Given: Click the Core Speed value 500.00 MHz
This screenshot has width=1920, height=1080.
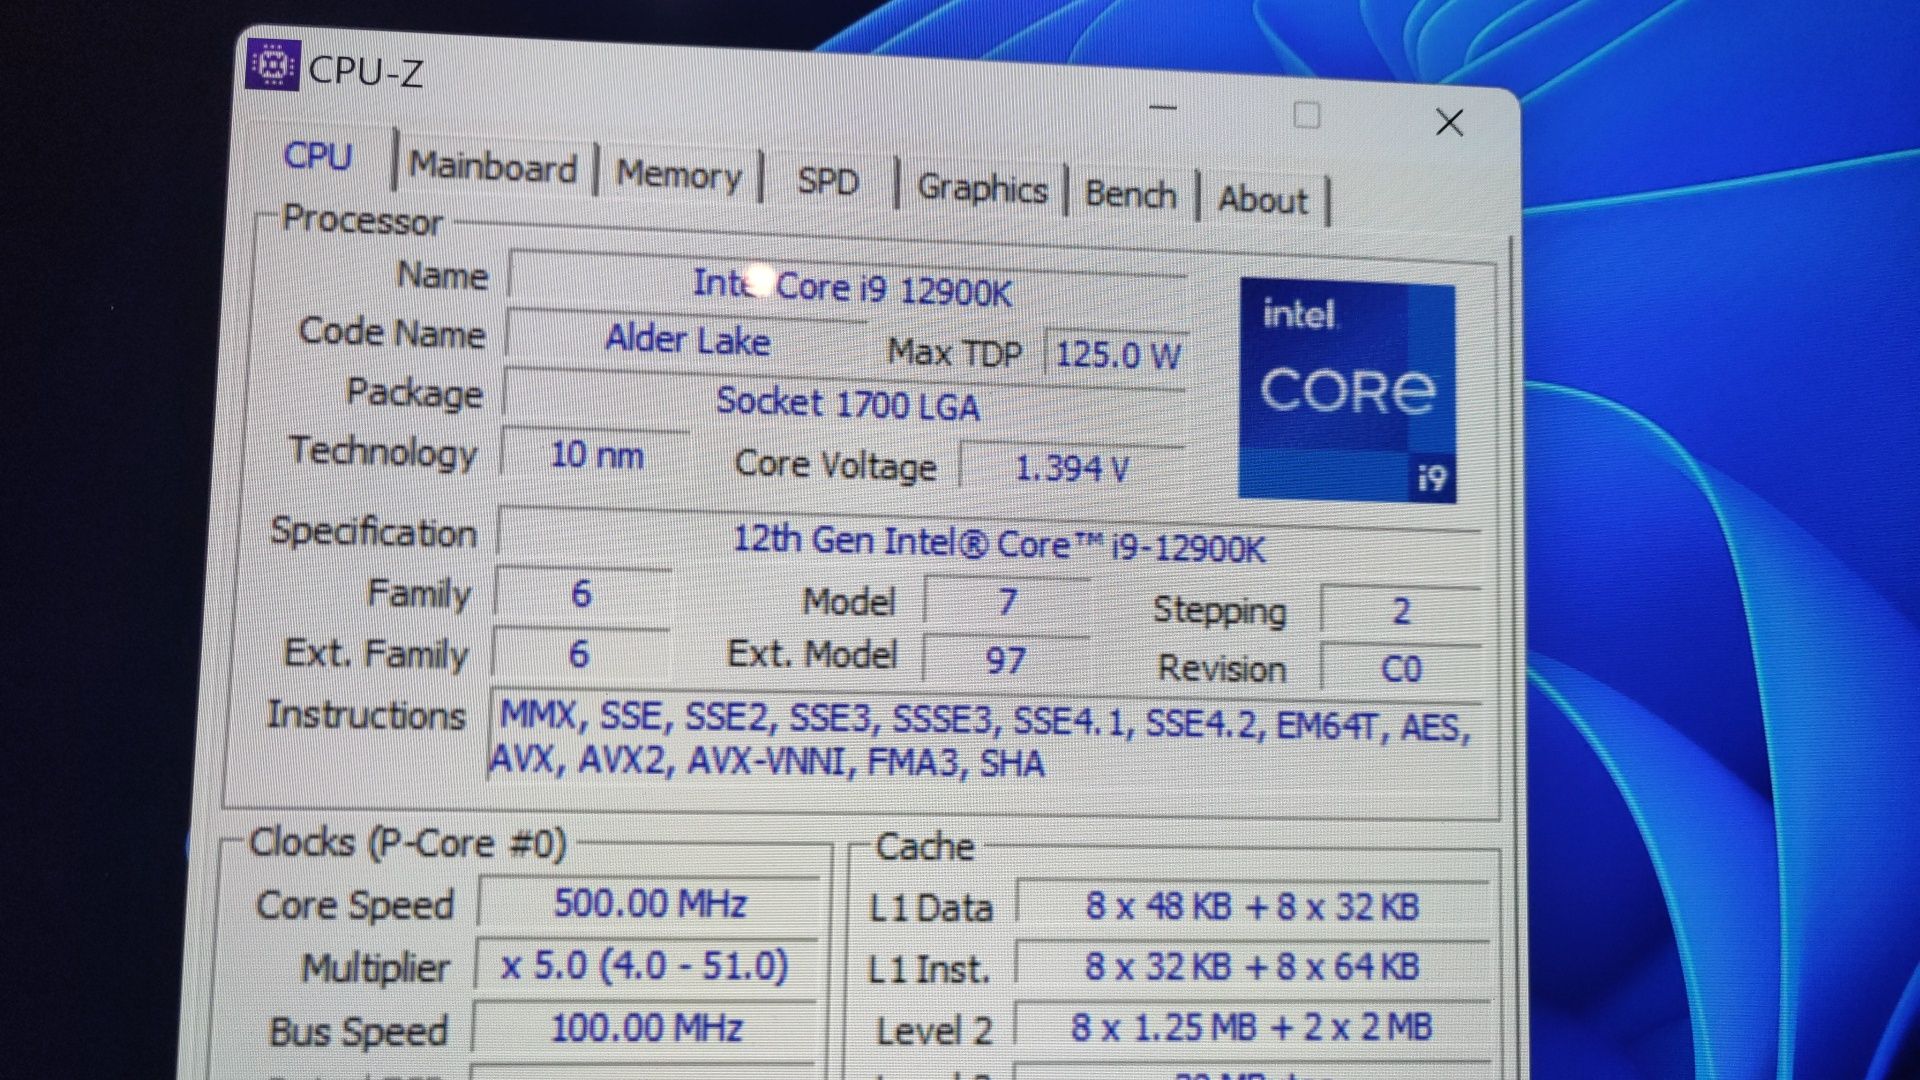Looking at the screenshot, I should (x=650, y=904).
